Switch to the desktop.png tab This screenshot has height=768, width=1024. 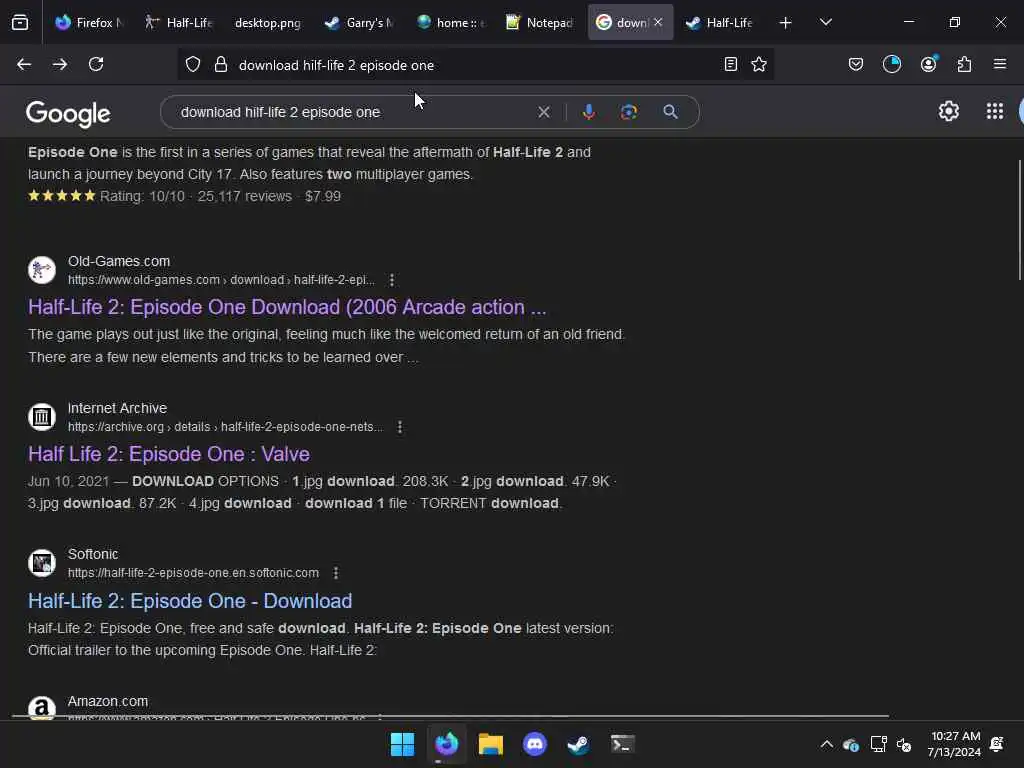point(268,23)
